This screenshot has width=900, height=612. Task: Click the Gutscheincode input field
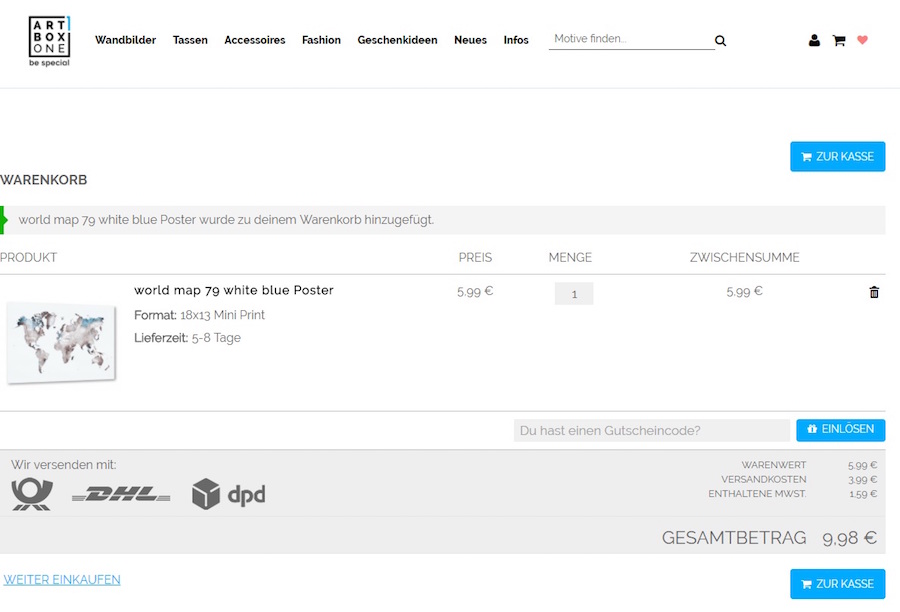point(651,430)
